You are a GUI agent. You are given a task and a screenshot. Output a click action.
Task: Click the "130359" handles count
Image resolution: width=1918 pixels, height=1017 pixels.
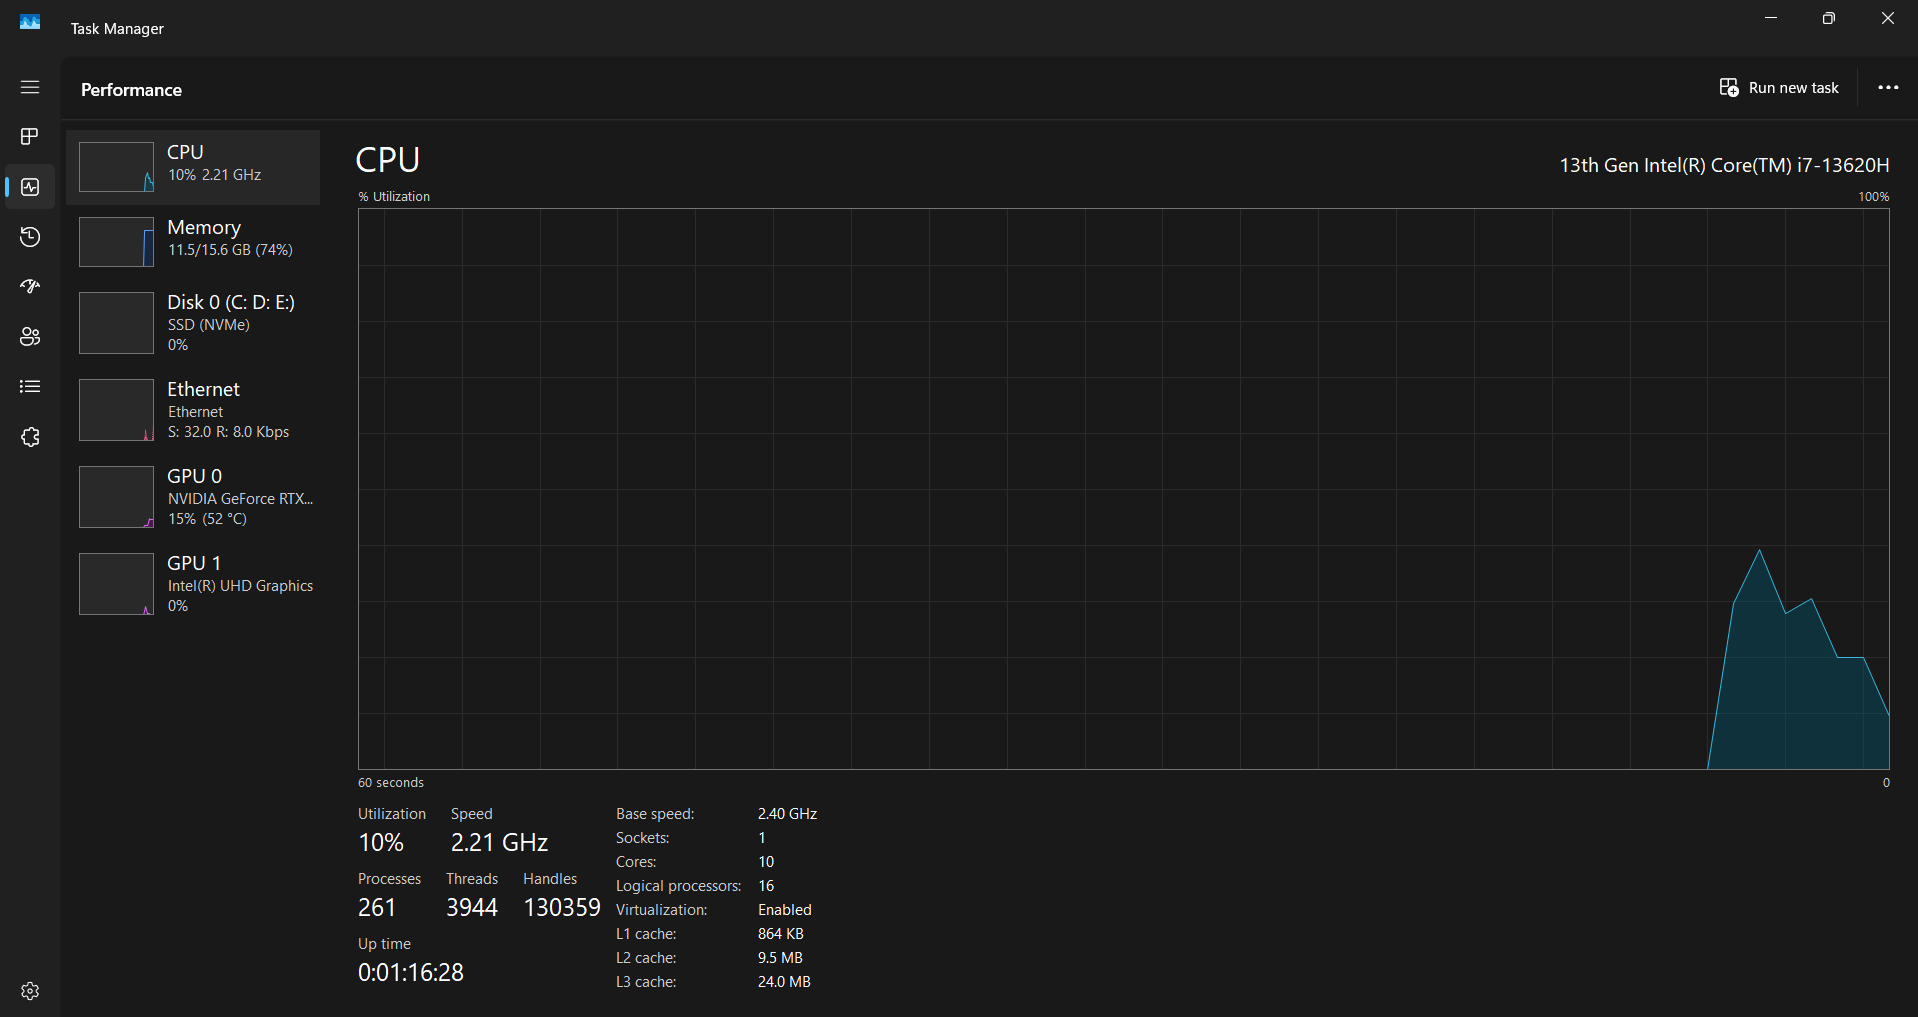pyautogui.click(x=562, y=908)
